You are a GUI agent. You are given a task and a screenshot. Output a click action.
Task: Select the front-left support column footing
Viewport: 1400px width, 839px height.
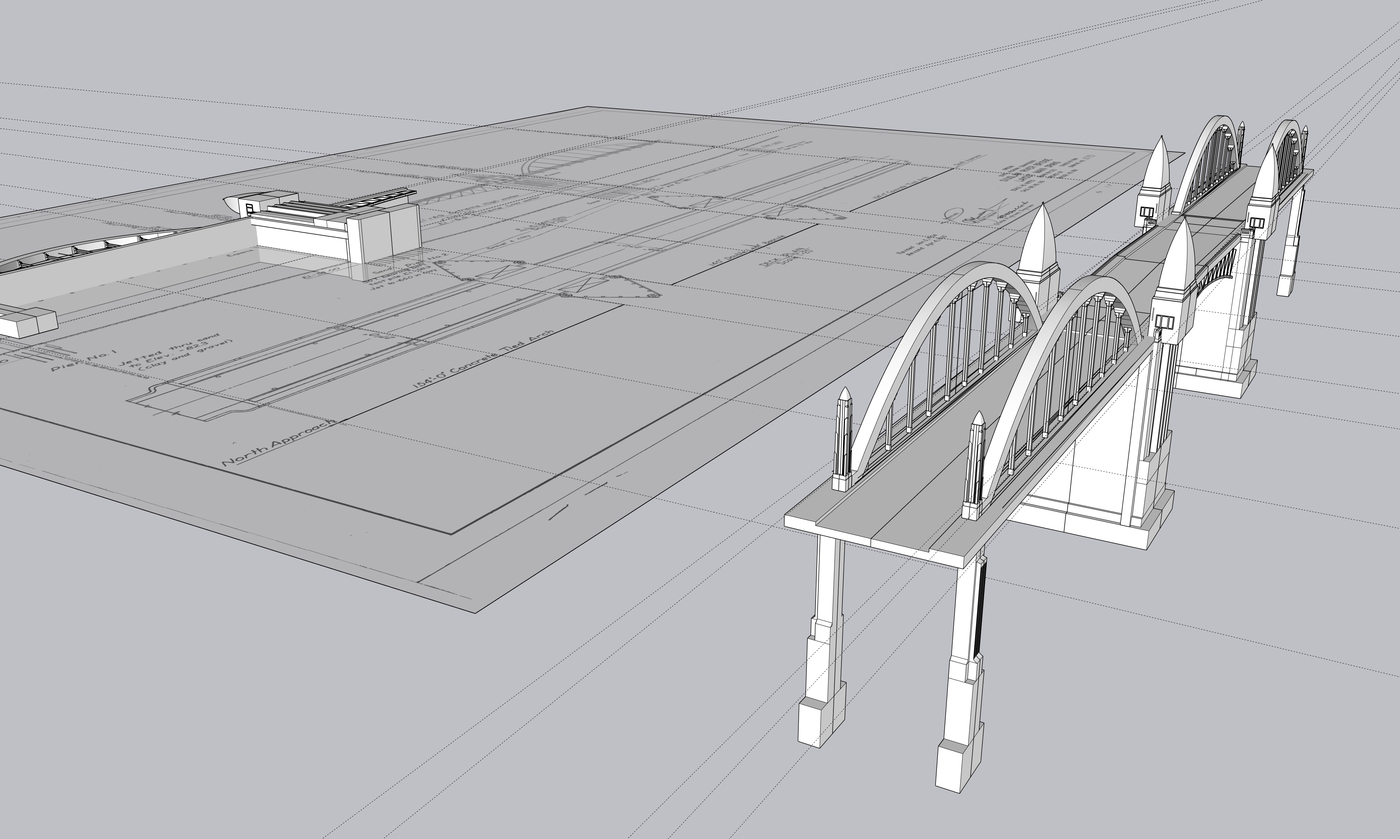(821, 715)
